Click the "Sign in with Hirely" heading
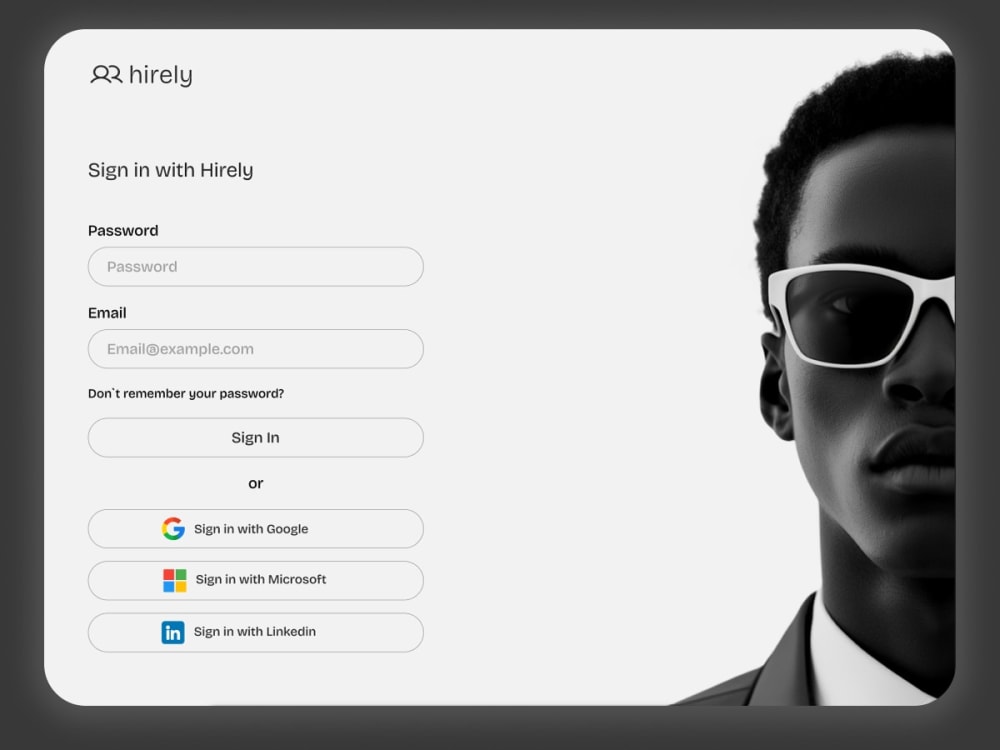 pyautogui.click(x=170, y=170)
